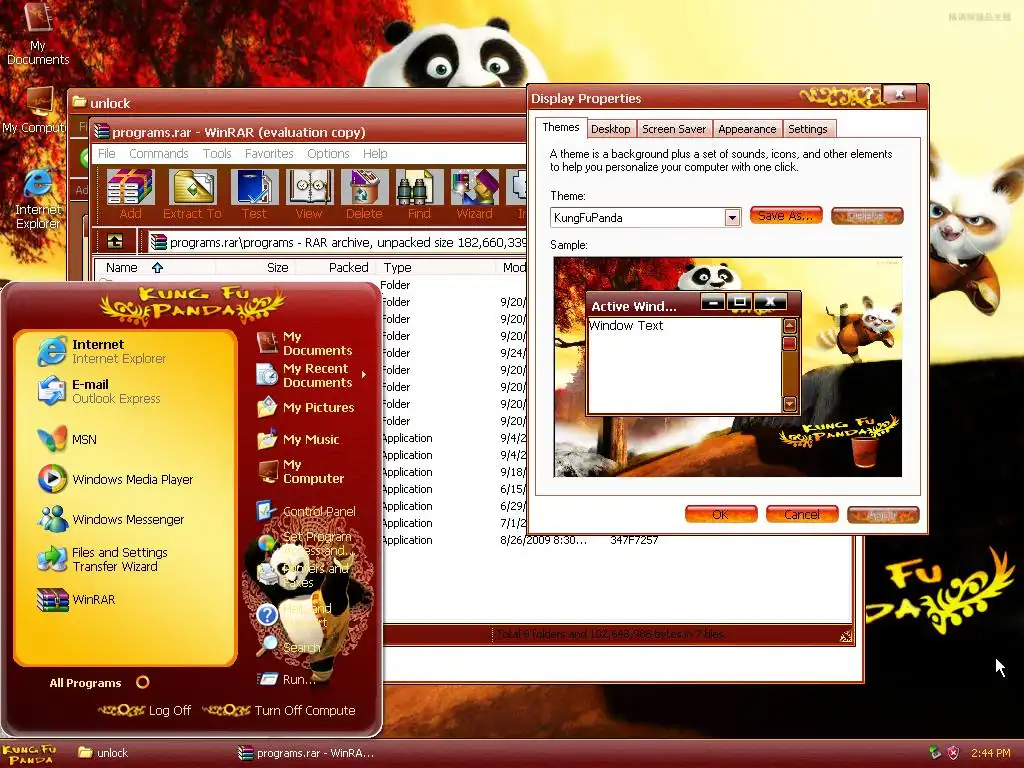Switch to the Settings tab

808,129
